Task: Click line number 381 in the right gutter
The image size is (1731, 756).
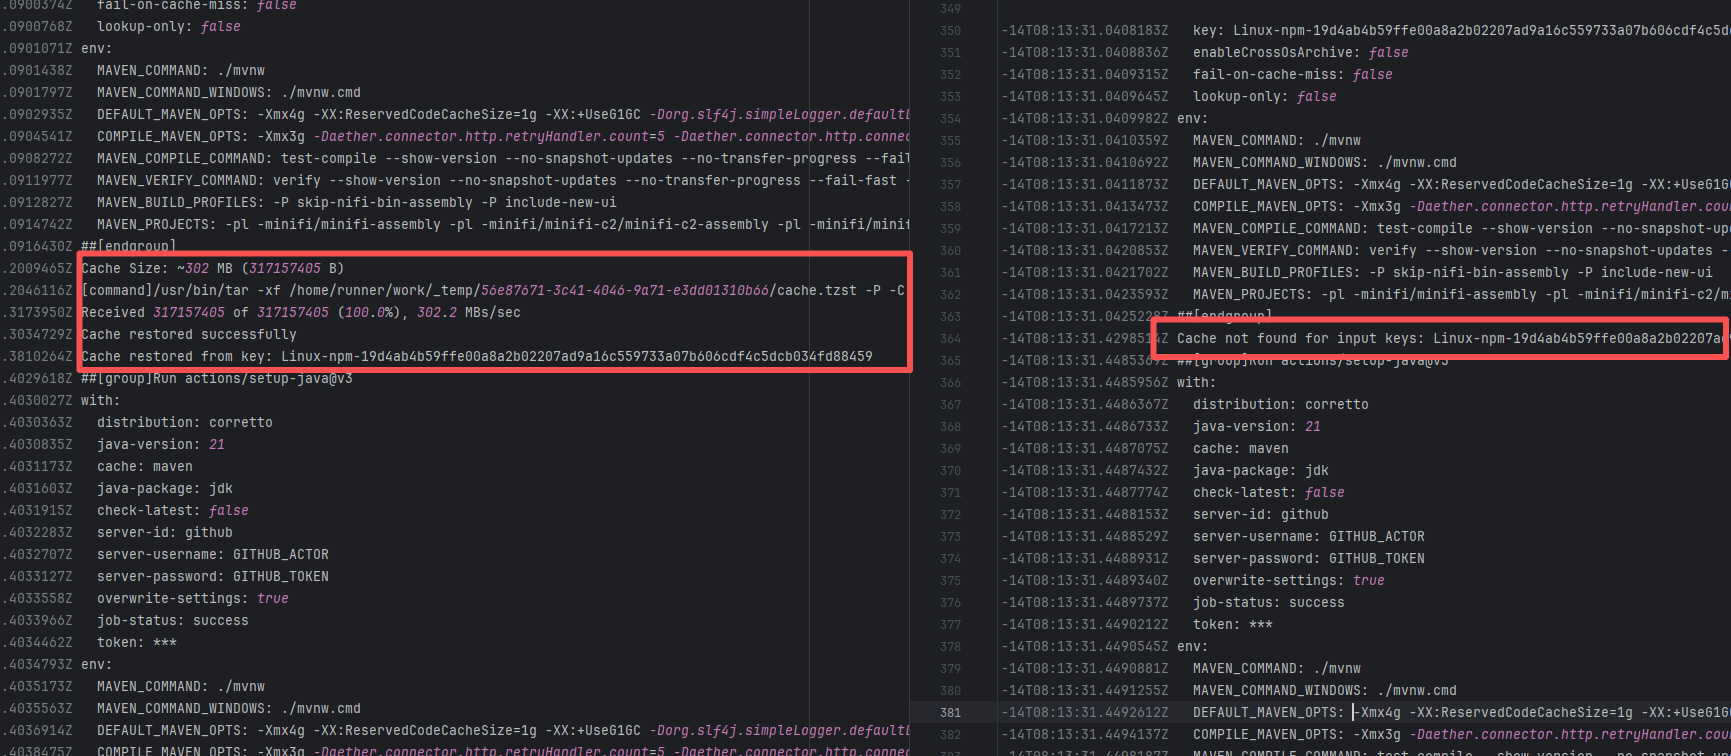Action: (950, 713)
